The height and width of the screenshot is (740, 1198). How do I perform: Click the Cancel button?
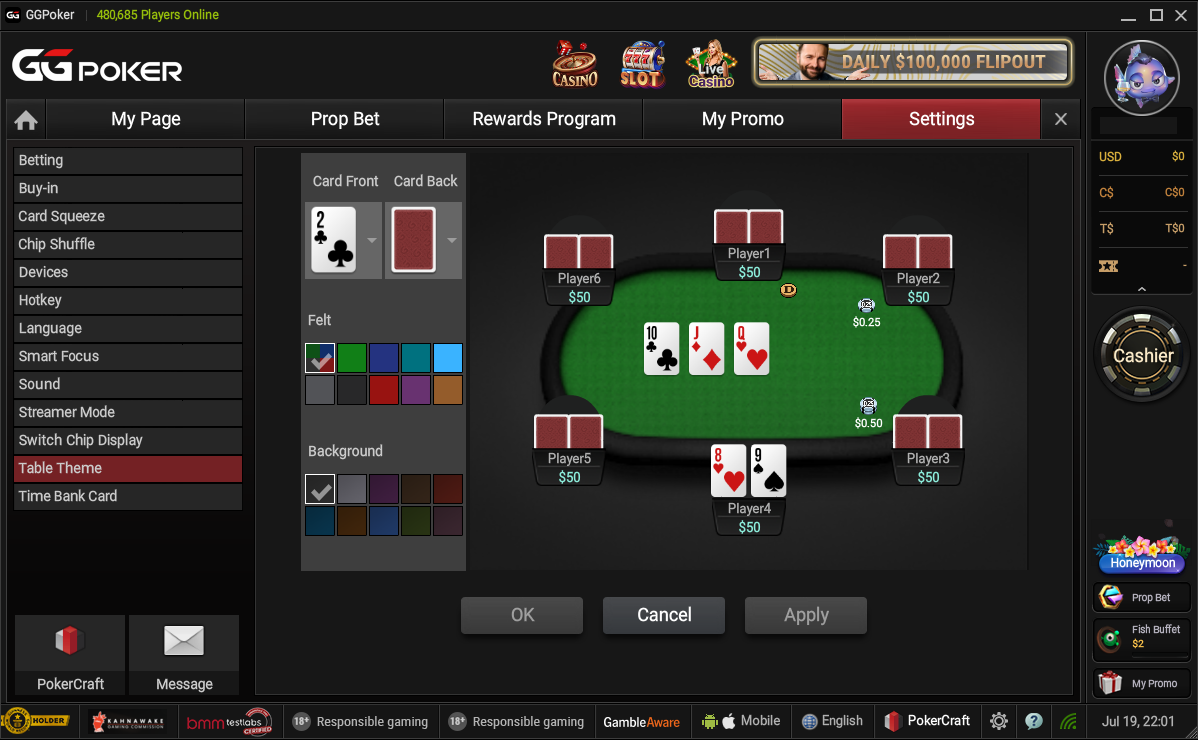[x=664, y=616]
